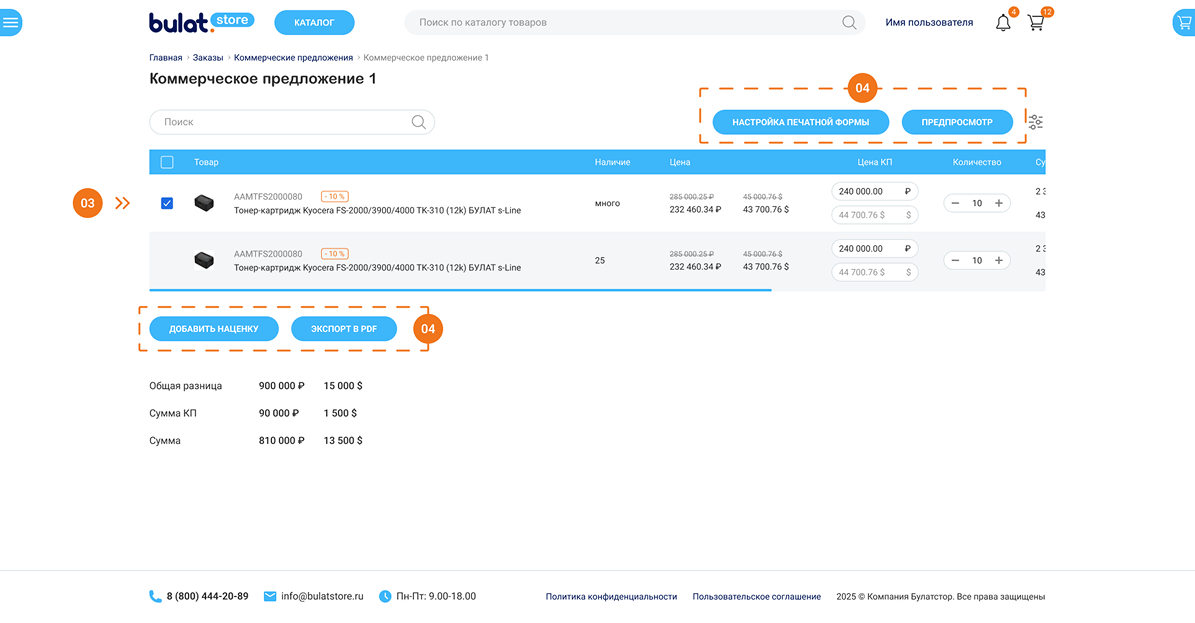Open table column settings sliders icon
The image size is (1195, 623).
[x=1035, y=122]
